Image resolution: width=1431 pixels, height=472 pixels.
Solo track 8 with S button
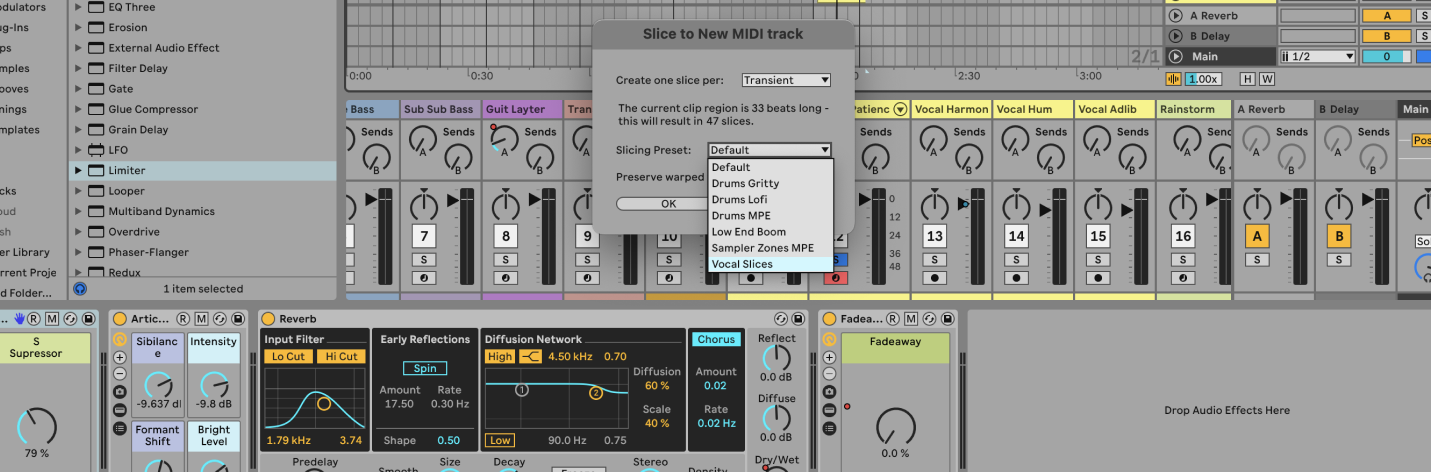[x=506, y=260]
